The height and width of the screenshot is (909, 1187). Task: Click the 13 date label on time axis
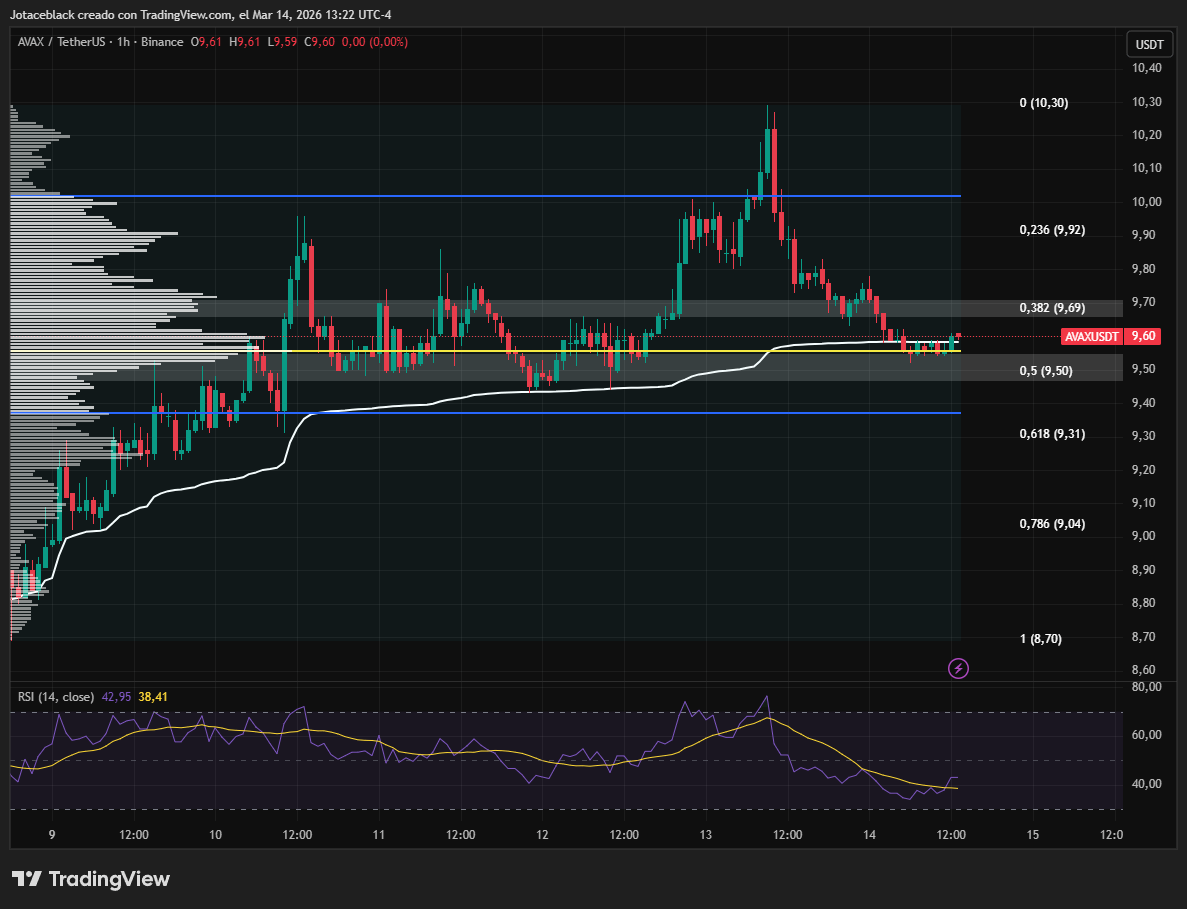(x=705, y=835)
